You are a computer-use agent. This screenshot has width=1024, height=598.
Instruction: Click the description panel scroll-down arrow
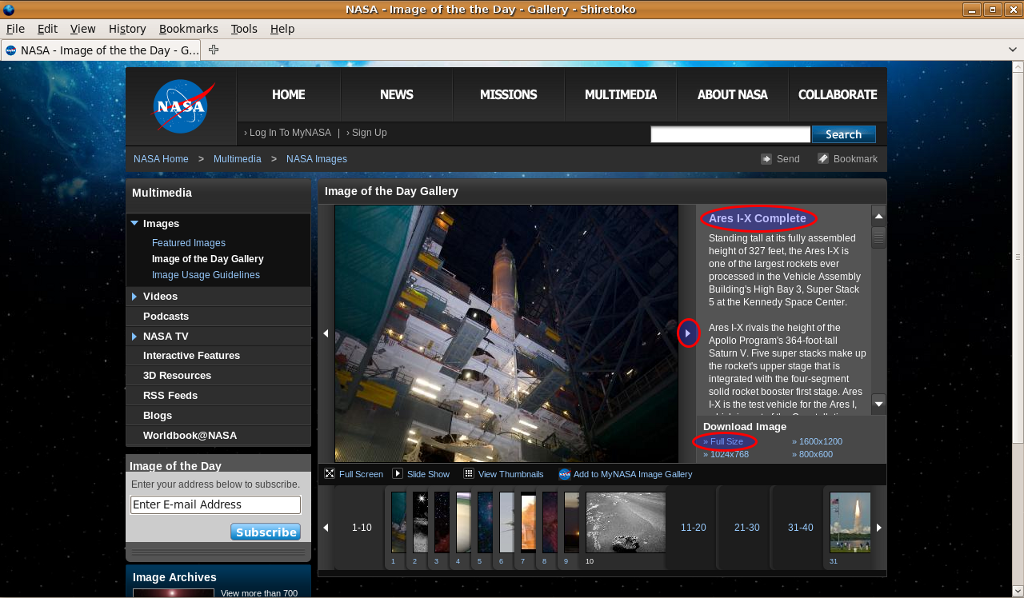click(879, 404)
